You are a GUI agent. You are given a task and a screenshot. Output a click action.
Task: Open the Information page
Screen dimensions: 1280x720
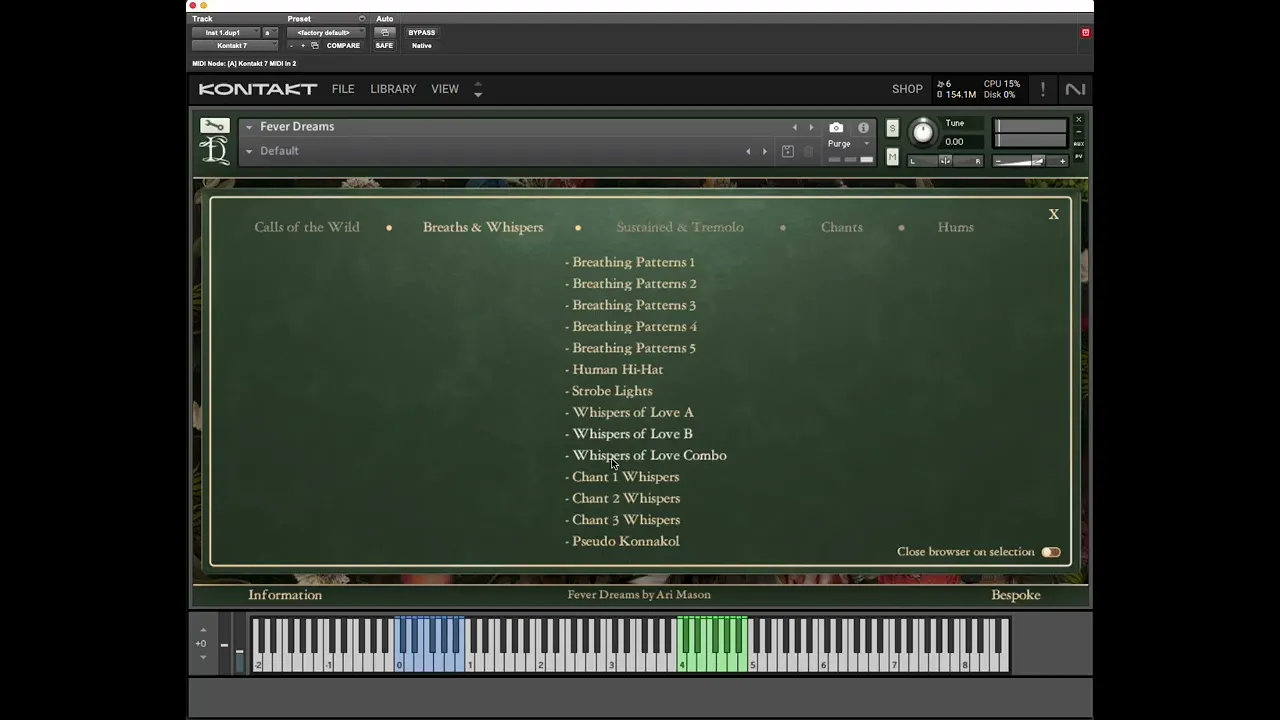point(285,595)
